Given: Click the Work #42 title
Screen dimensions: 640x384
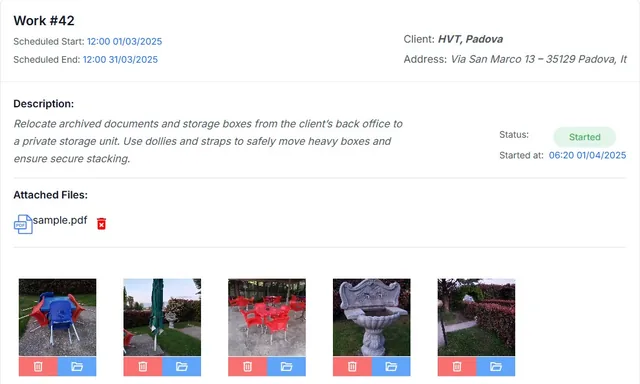Looking at the screenshot, I should click(44, 20).
